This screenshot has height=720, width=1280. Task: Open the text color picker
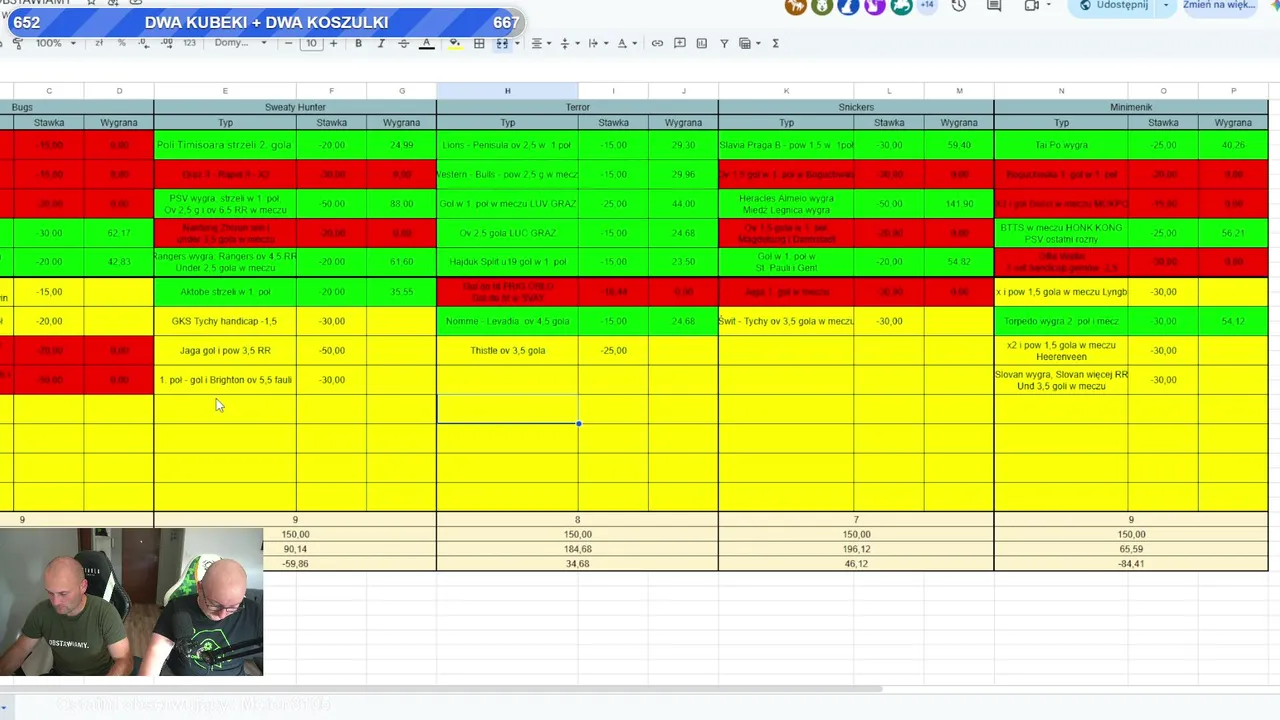point(427,44)
